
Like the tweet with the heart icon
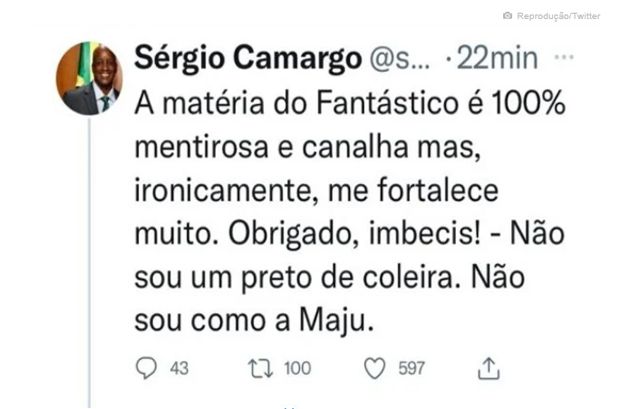point(375,368)
